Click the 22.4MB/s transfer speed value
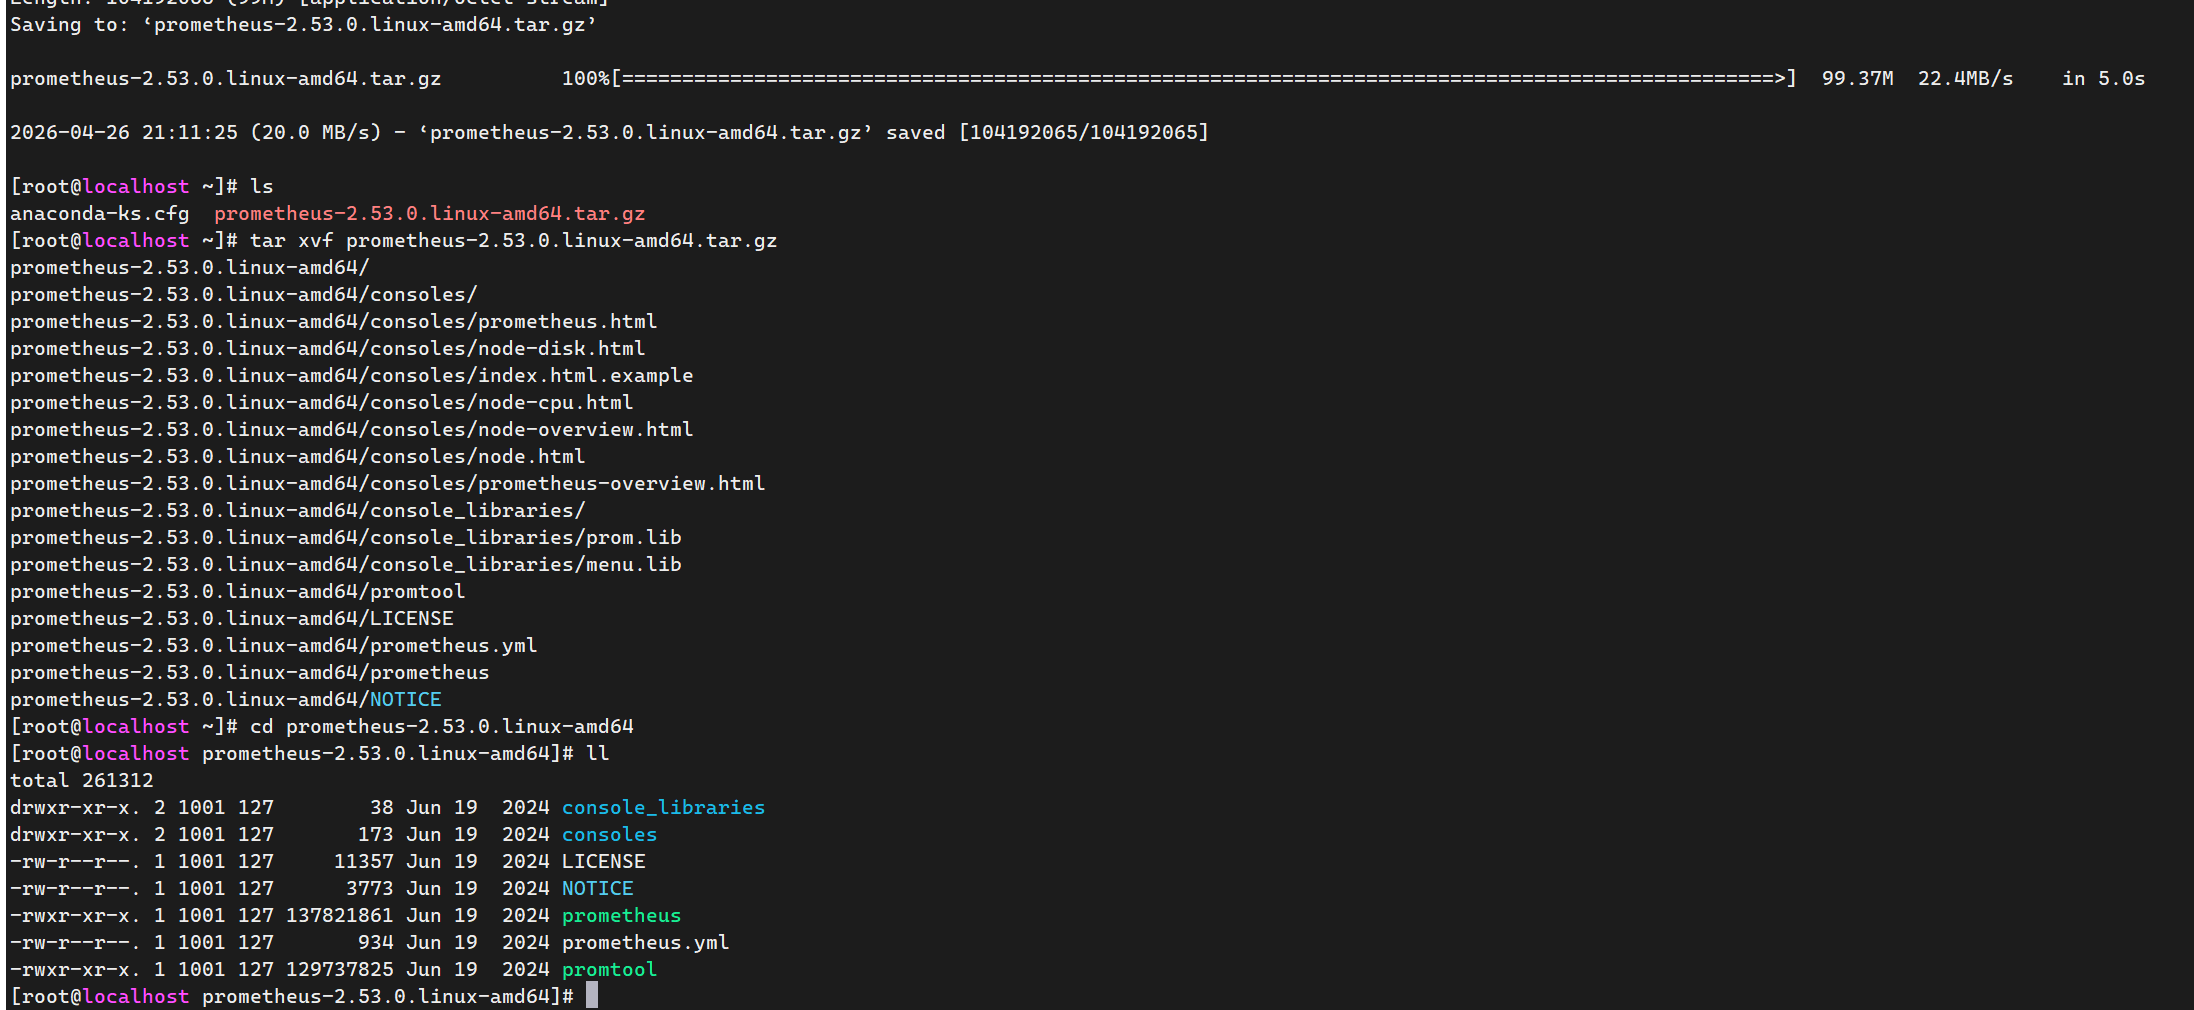The width and height of the screenshot is (2194, 1010). point(1965,79)
